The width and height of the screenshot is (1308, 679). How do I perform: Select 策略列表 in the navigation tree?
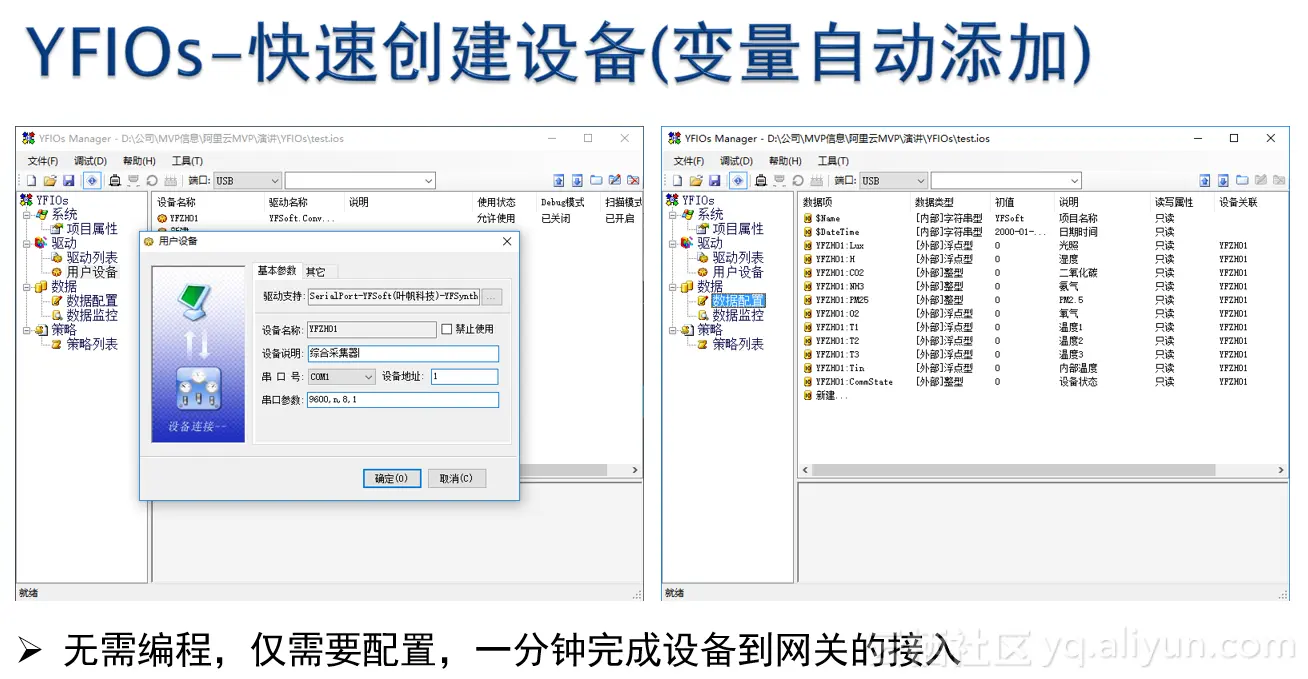click(x=83, y=344)
